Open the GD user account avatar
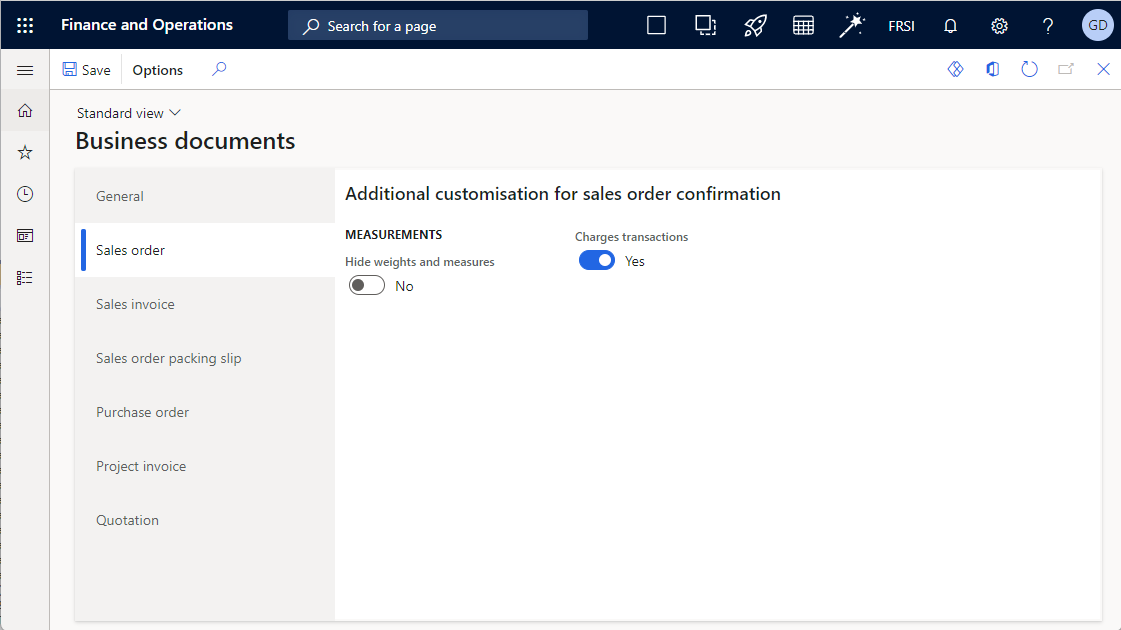The height and width of the screenshot is (630, 1121). point(1097,26)
